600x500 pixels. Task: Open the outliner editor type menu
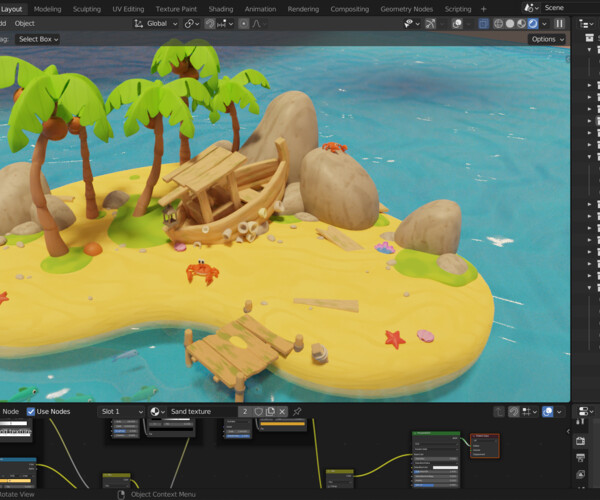click(x=586, y=24)
